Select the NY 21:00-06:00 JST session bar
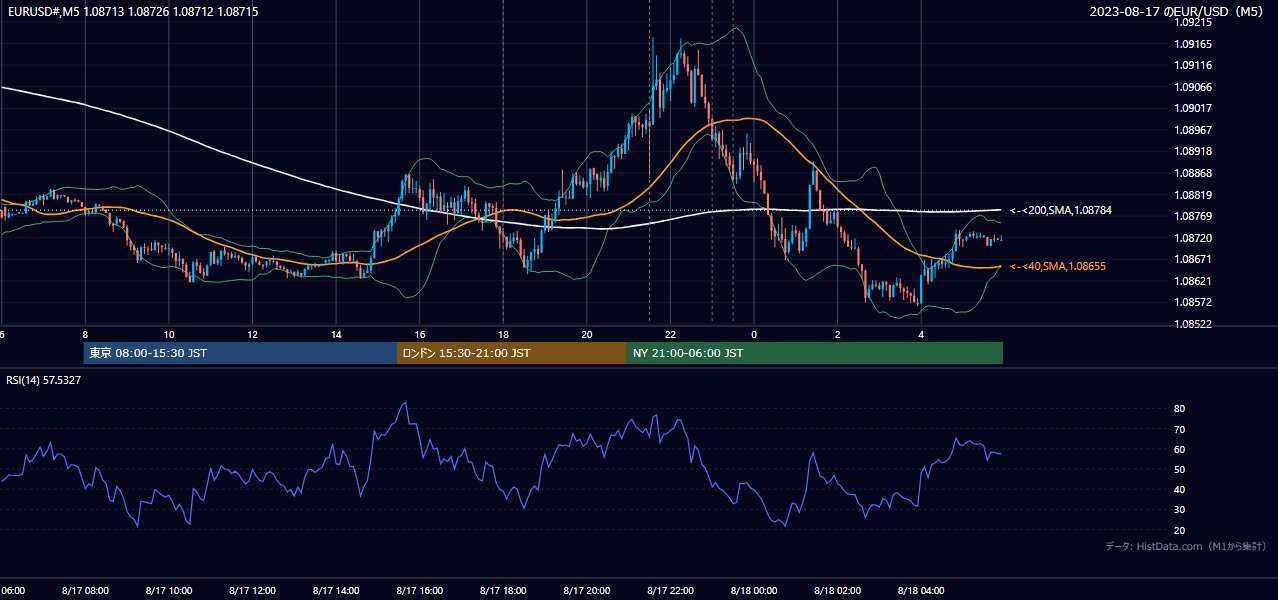The image size is (1278, 600). tap(815, 353)
